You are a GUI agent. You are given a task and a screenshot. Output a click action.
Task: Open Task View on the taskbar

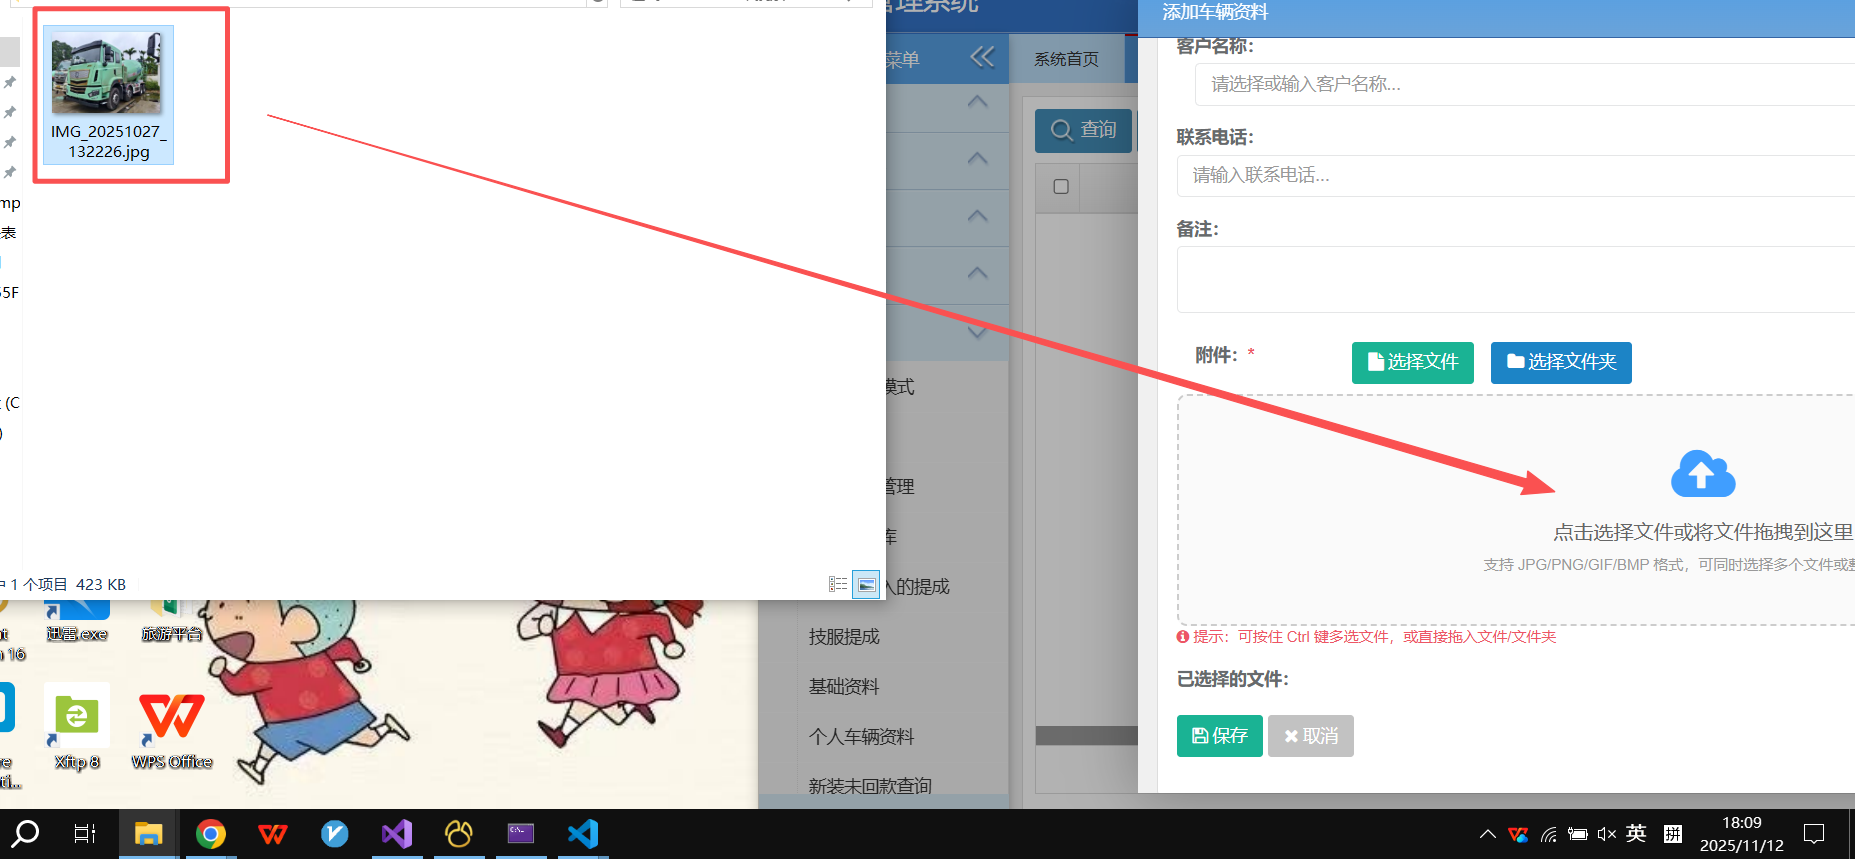pyautogui.click(x=85, y=833)
